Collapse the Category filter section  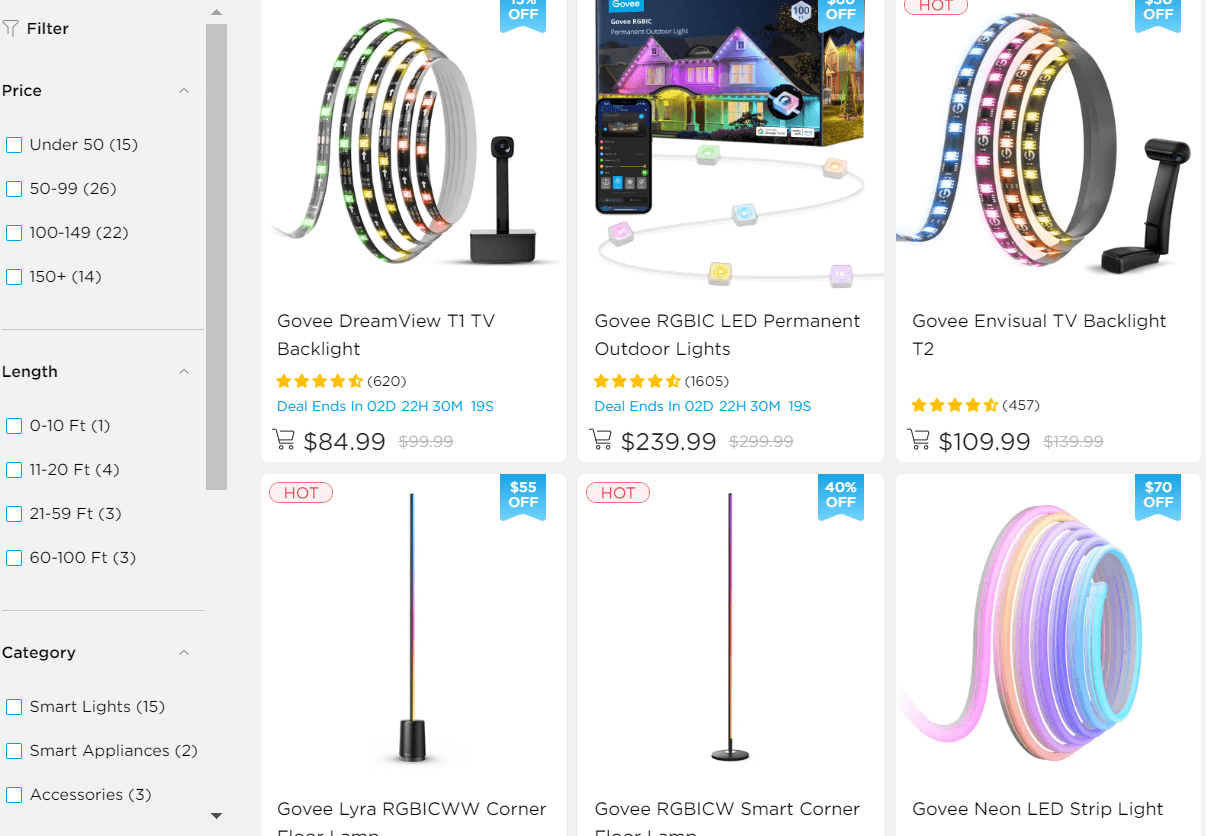tap(184, 653)
